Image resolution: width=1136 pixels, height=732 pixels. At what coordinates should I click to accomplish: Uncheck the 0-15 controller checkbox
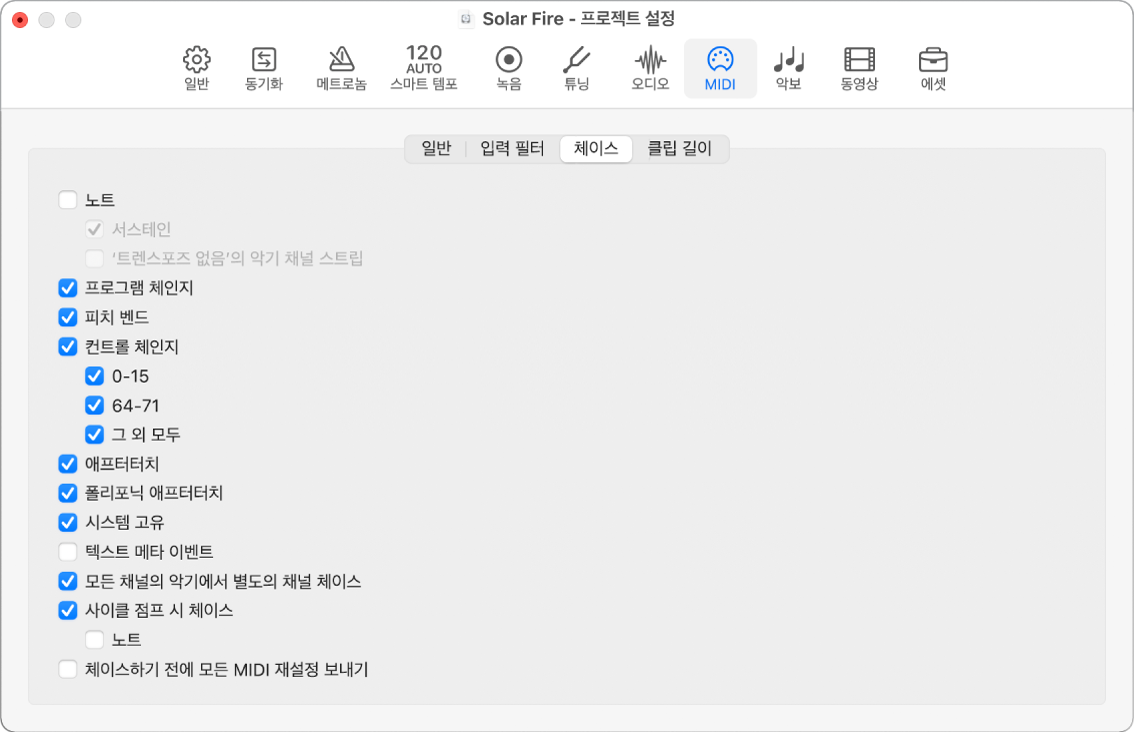[94, 376]
